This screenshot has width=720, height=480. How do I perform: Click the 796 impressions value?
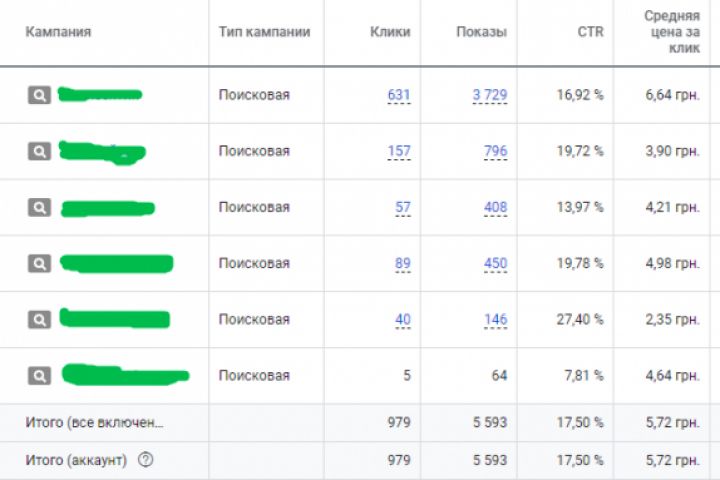coord(495,151)
